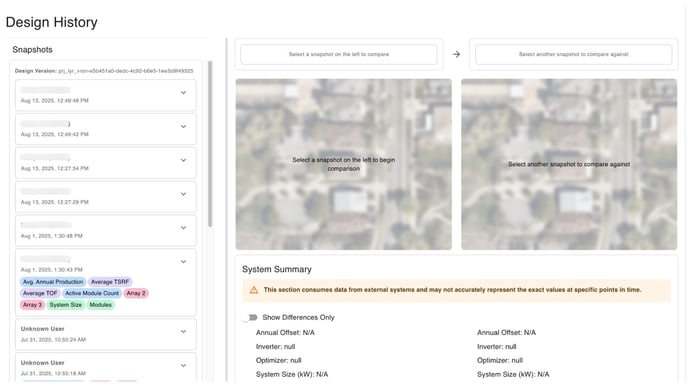Screen dimensions: 688x387
Task: Click the snapshots list scrollbar
Action: point(210,144)
